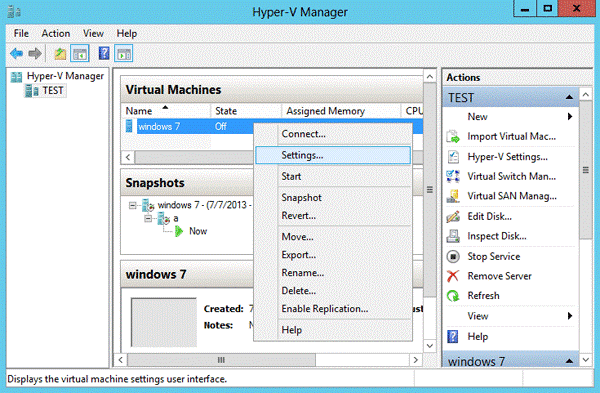Viewport: 600px width, 393px height.
Task: Click the green Now arrow icon
Action: coord(179,231)
